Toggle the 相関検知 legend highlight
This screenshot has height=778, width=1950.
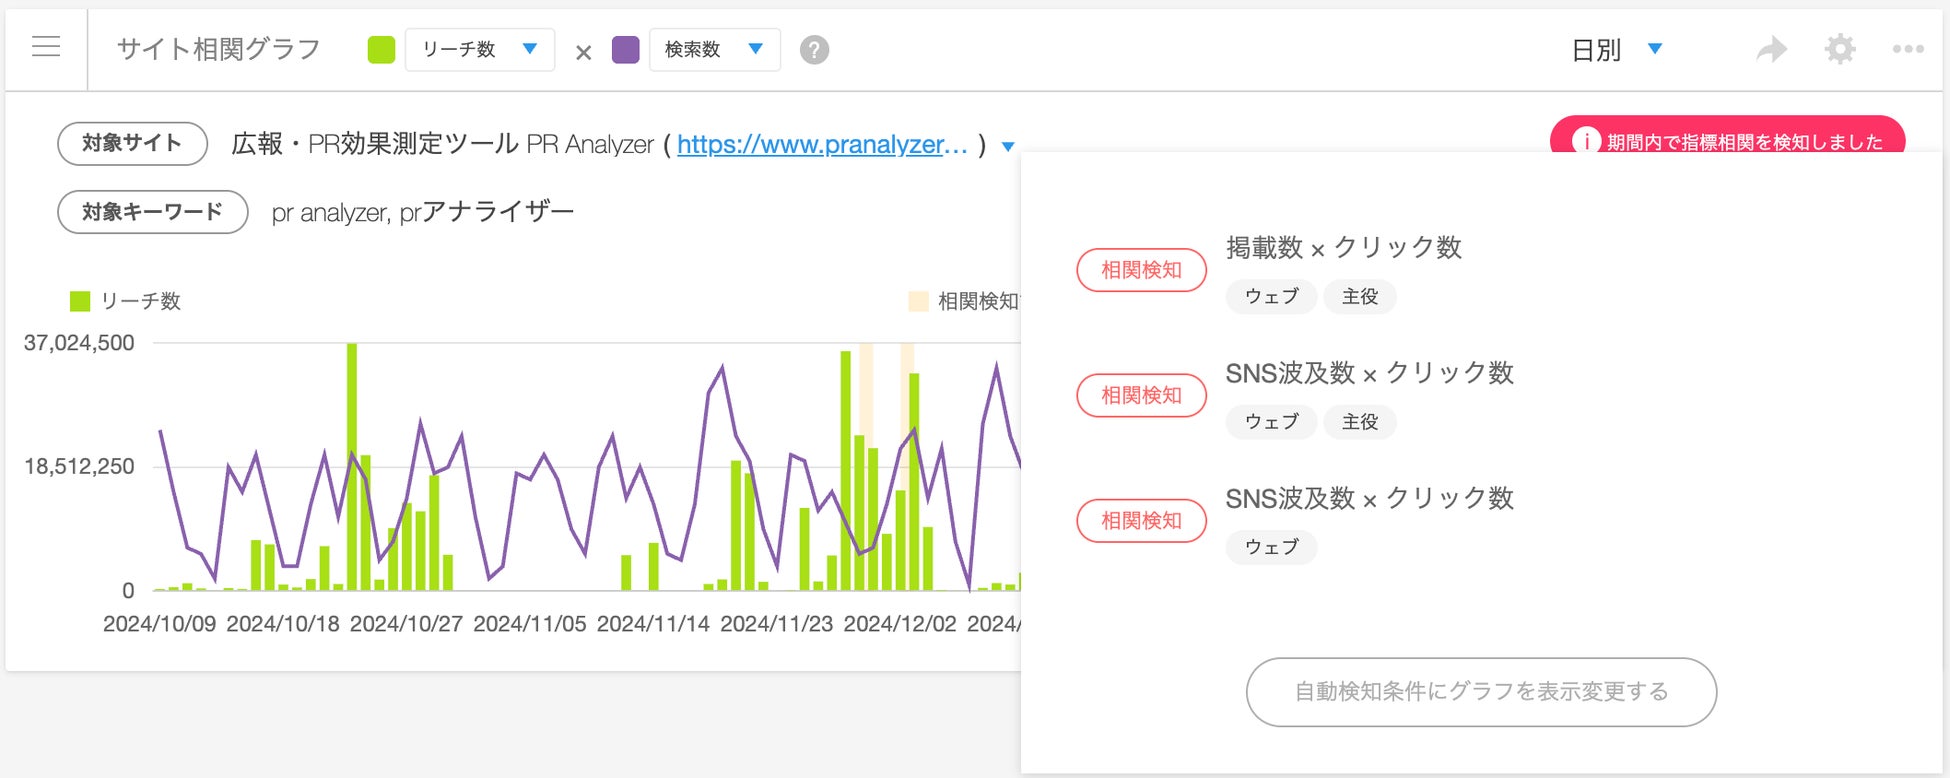(918, 301)
